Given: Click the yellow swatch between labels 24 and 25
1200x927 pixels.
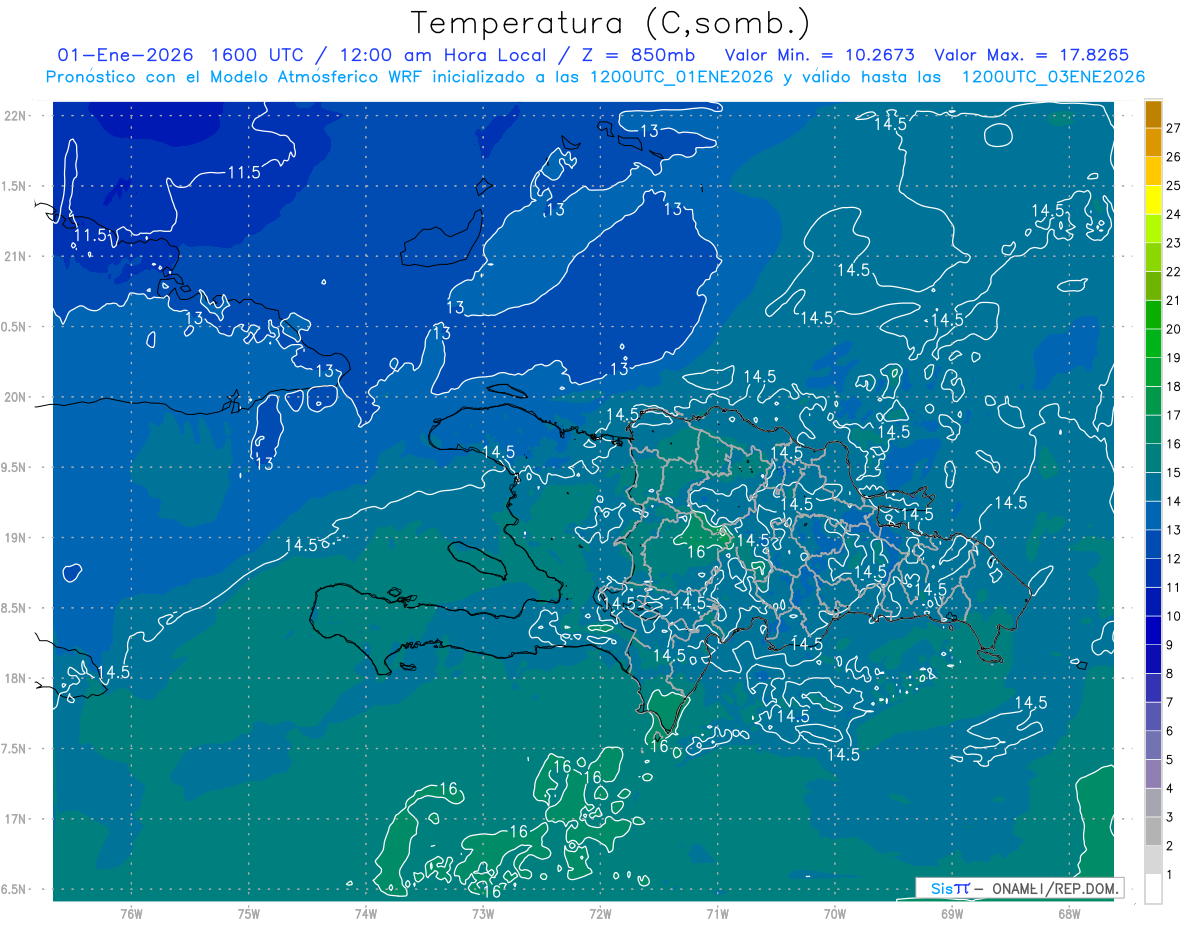Looking at the screenshot, I should pyautogui.click(x=1153, y=199).
